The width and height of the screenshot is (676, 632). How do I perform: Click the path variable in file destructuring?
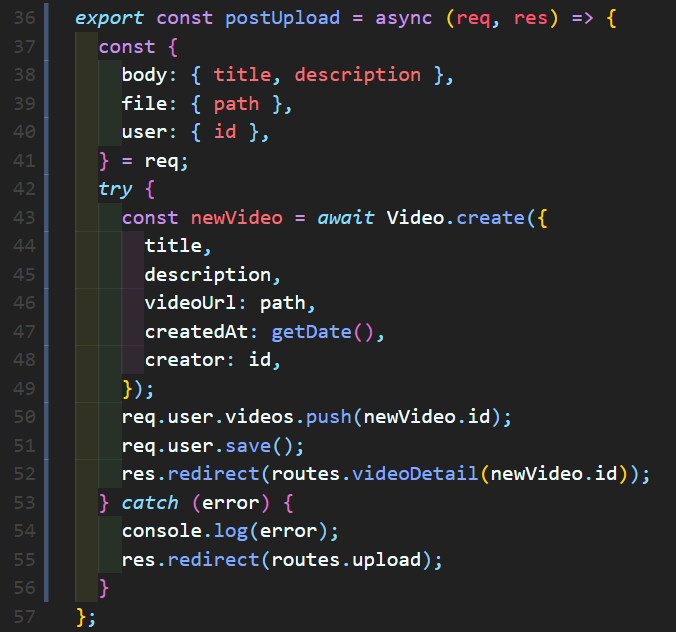236,104
